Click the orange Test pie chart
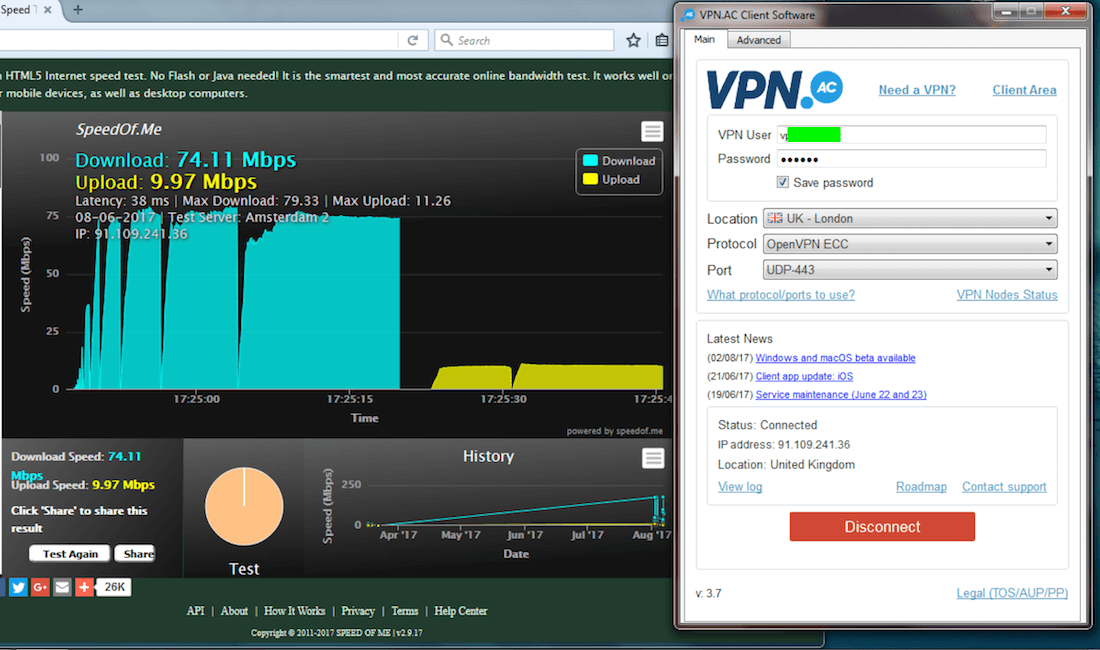Image resolution: width=1100 pixels, height=650 pixels. click(x=244, y=506)
